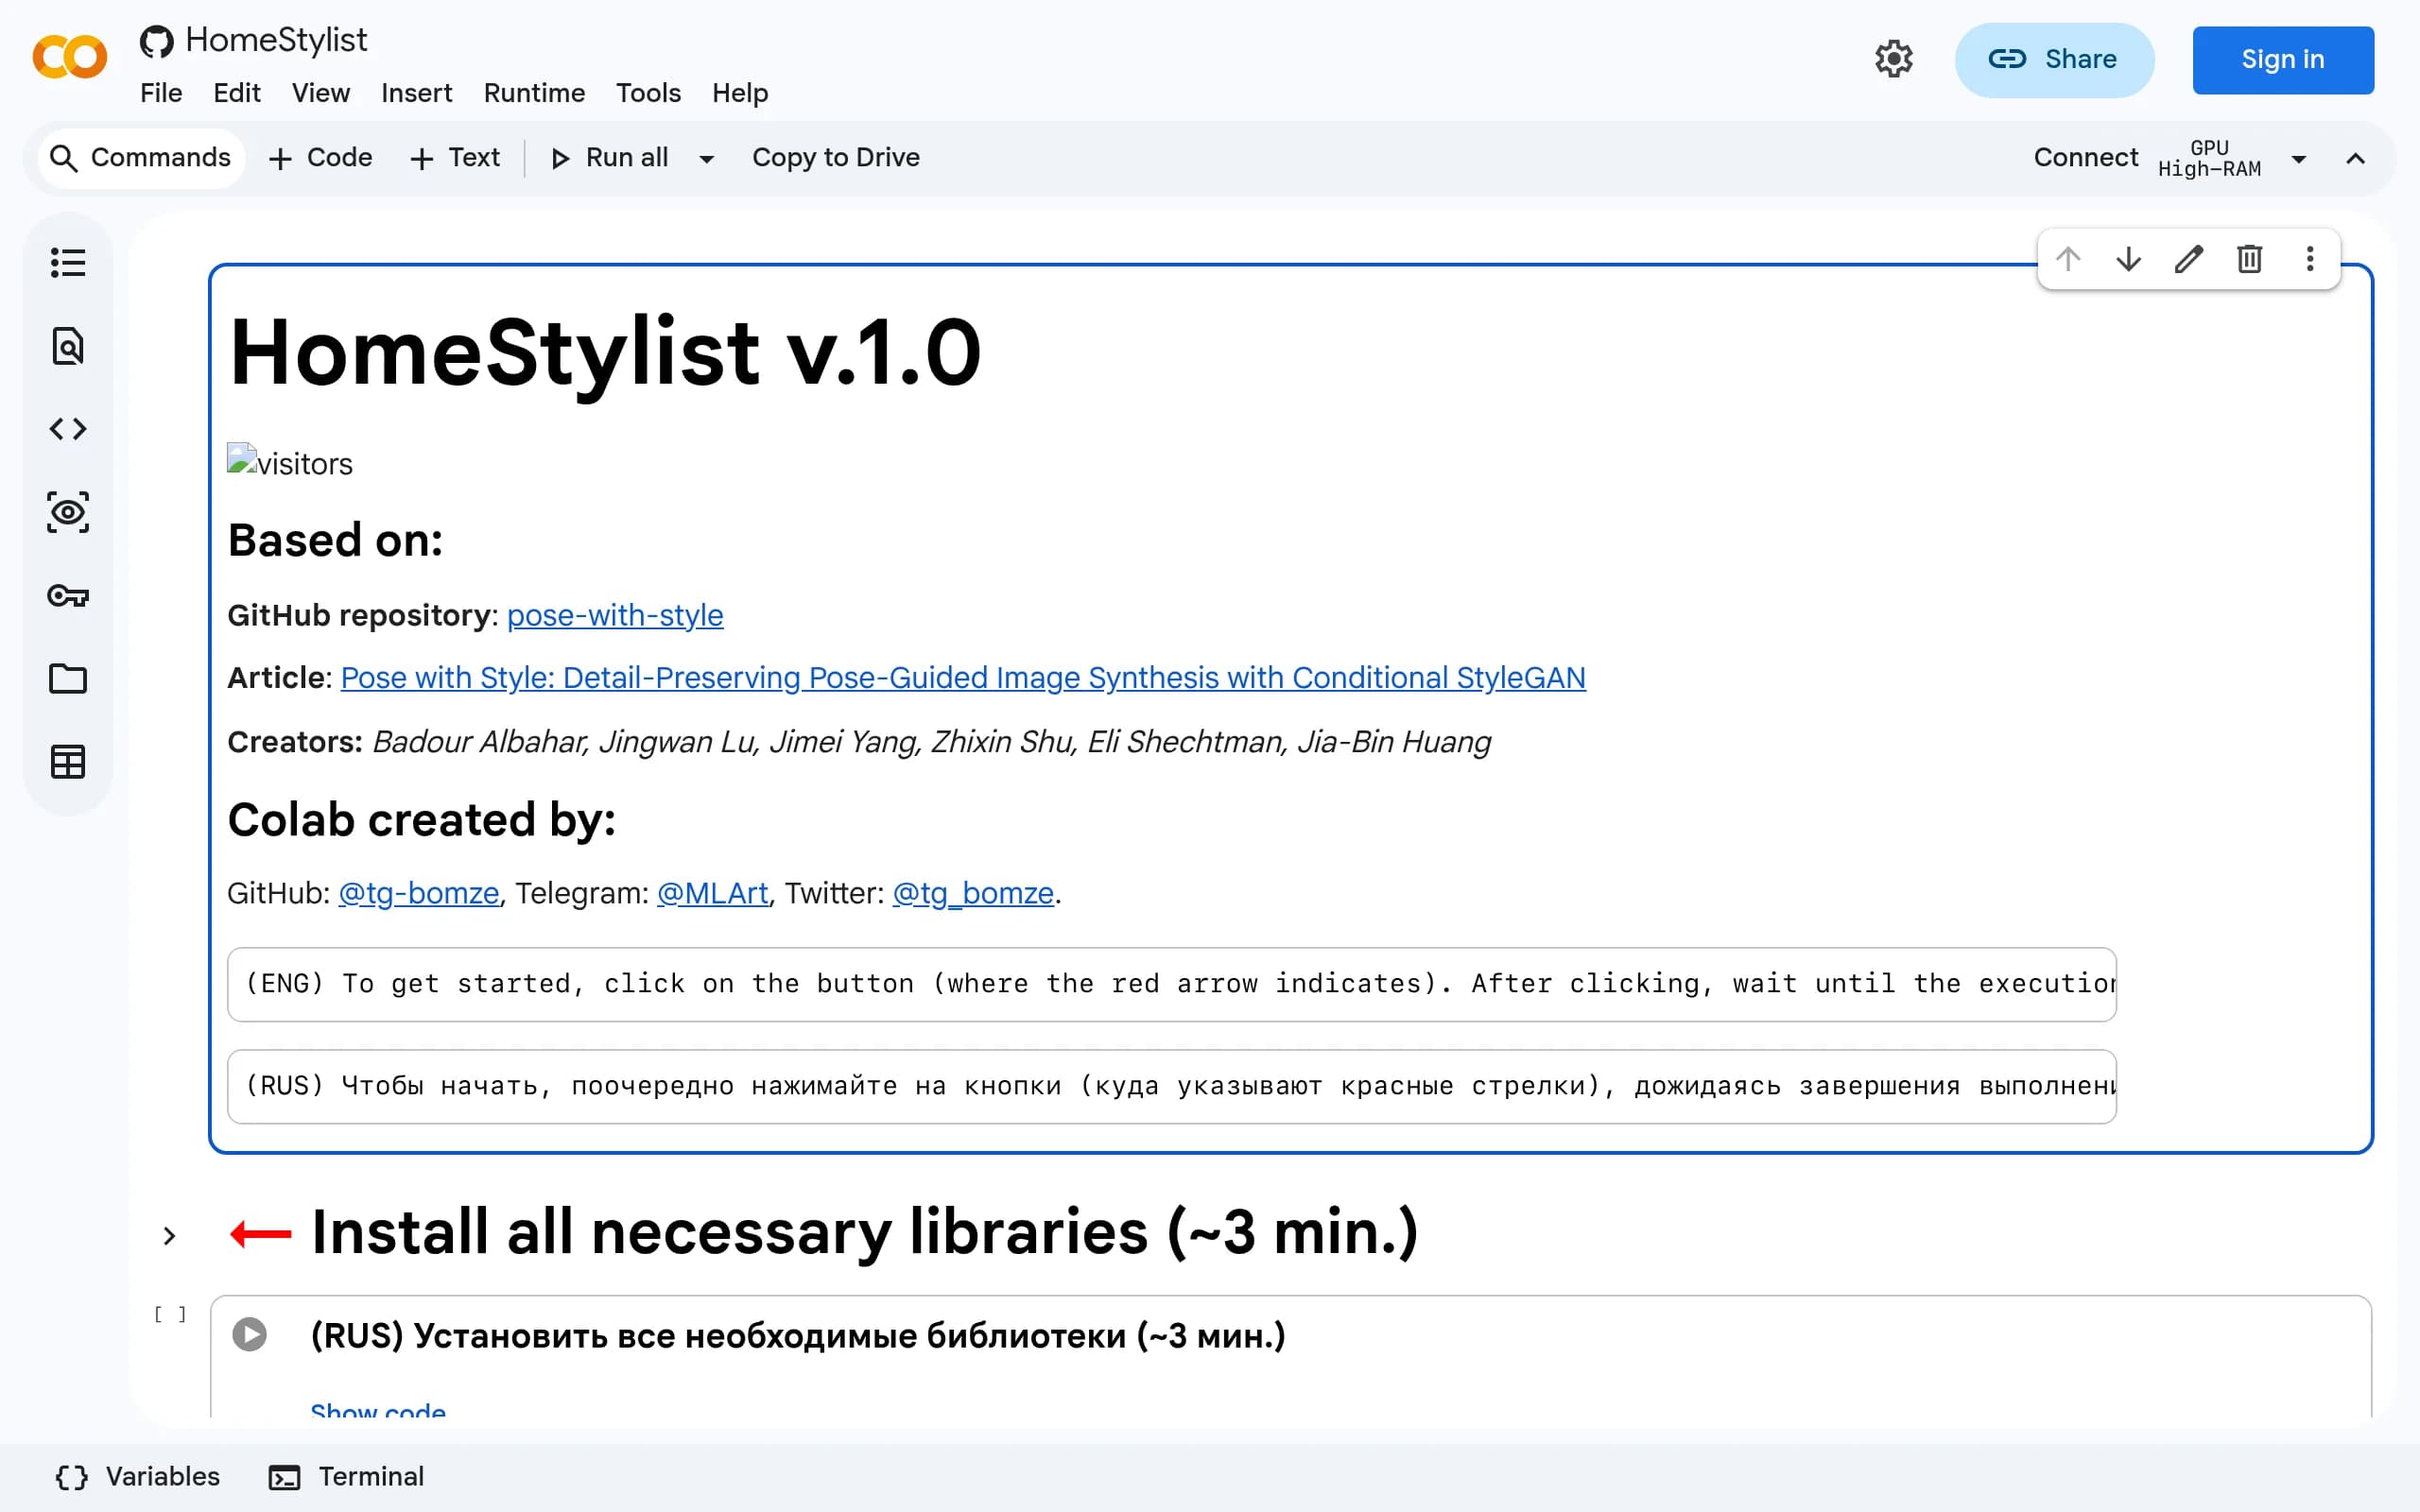The height and width of the screenshot is (1512, 2420).
Task: Open the @tg-bomze GitHub link
Action: point(419,893)
